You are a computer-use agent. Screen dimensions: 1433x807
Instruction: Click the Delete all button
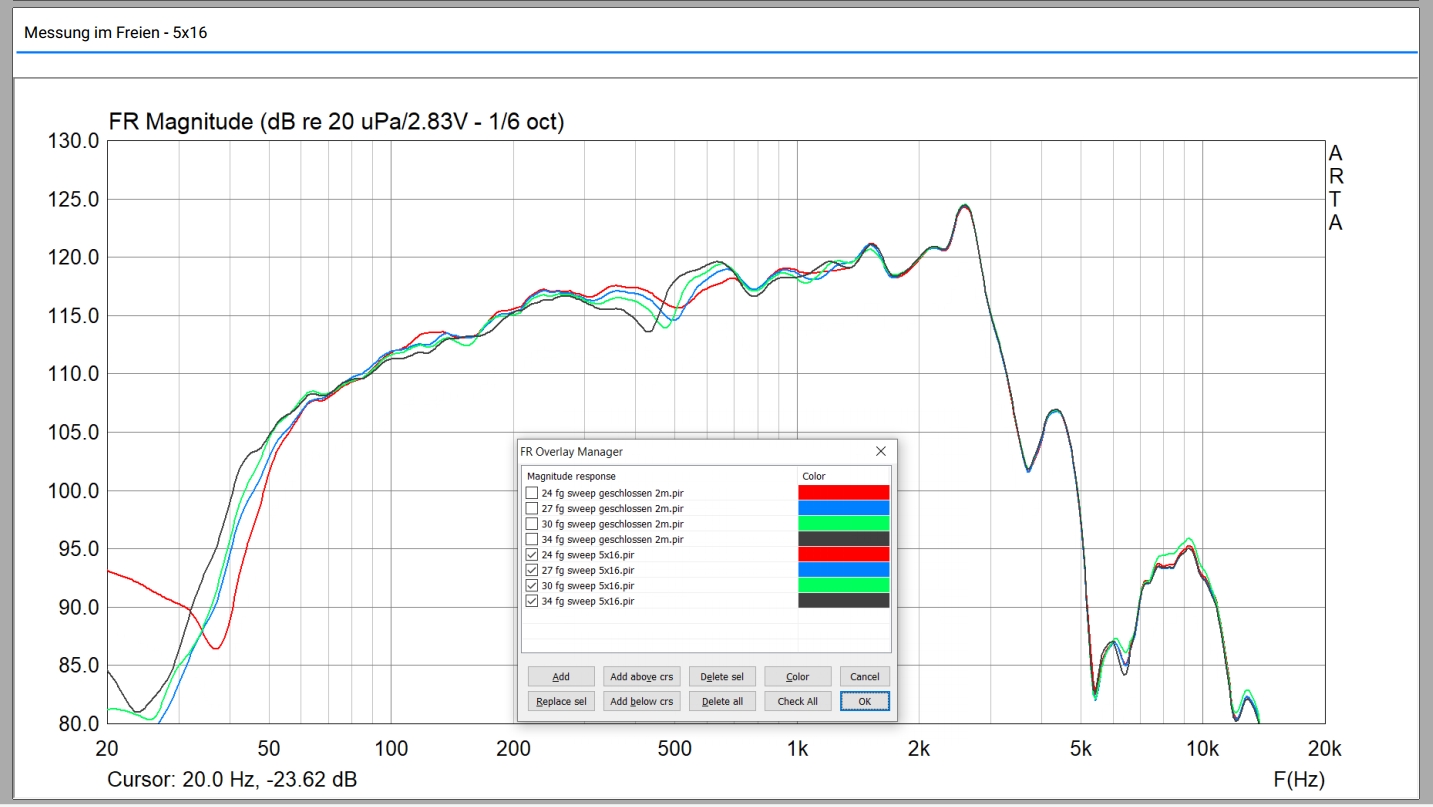(x=722, y=701)
